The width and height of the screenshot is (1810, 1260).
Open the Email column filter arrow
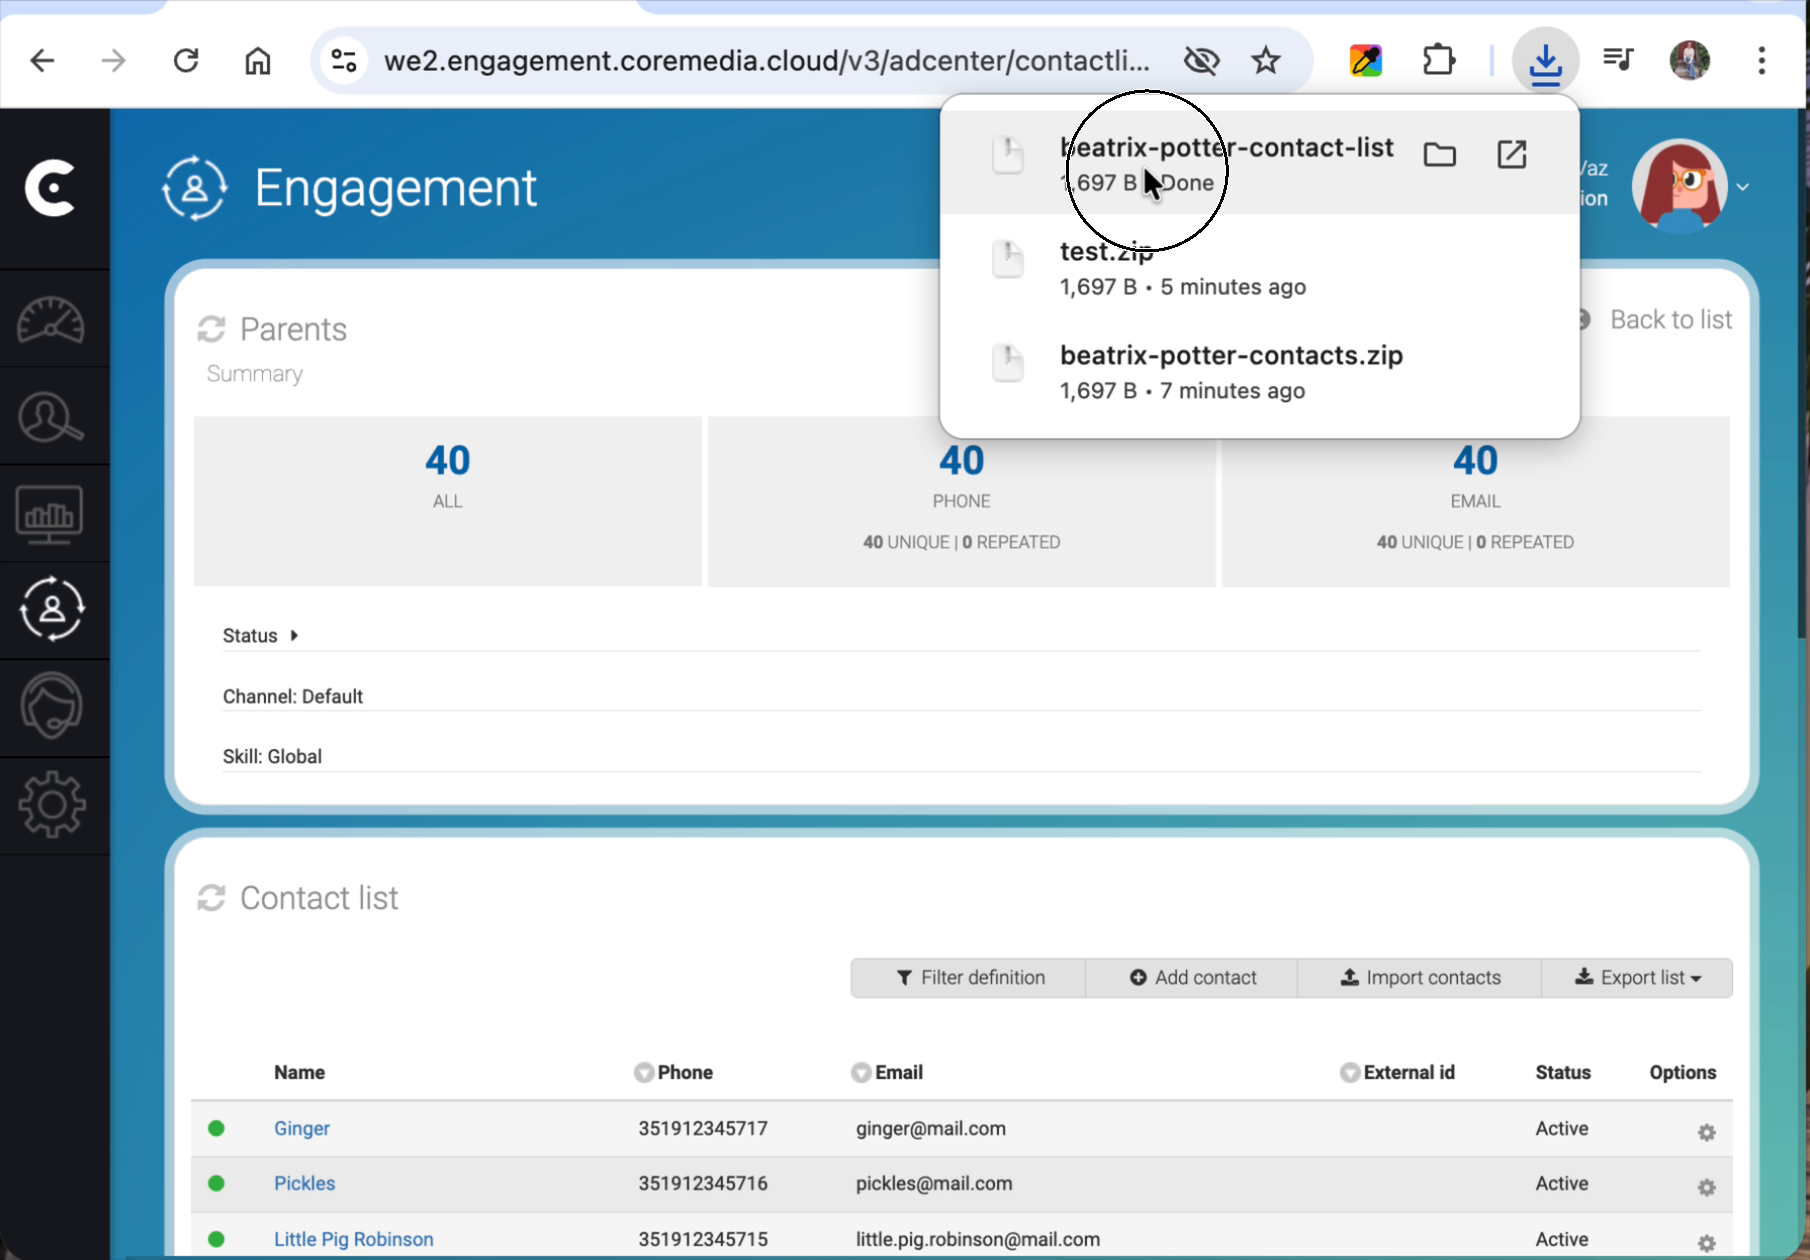(861, 1073)
